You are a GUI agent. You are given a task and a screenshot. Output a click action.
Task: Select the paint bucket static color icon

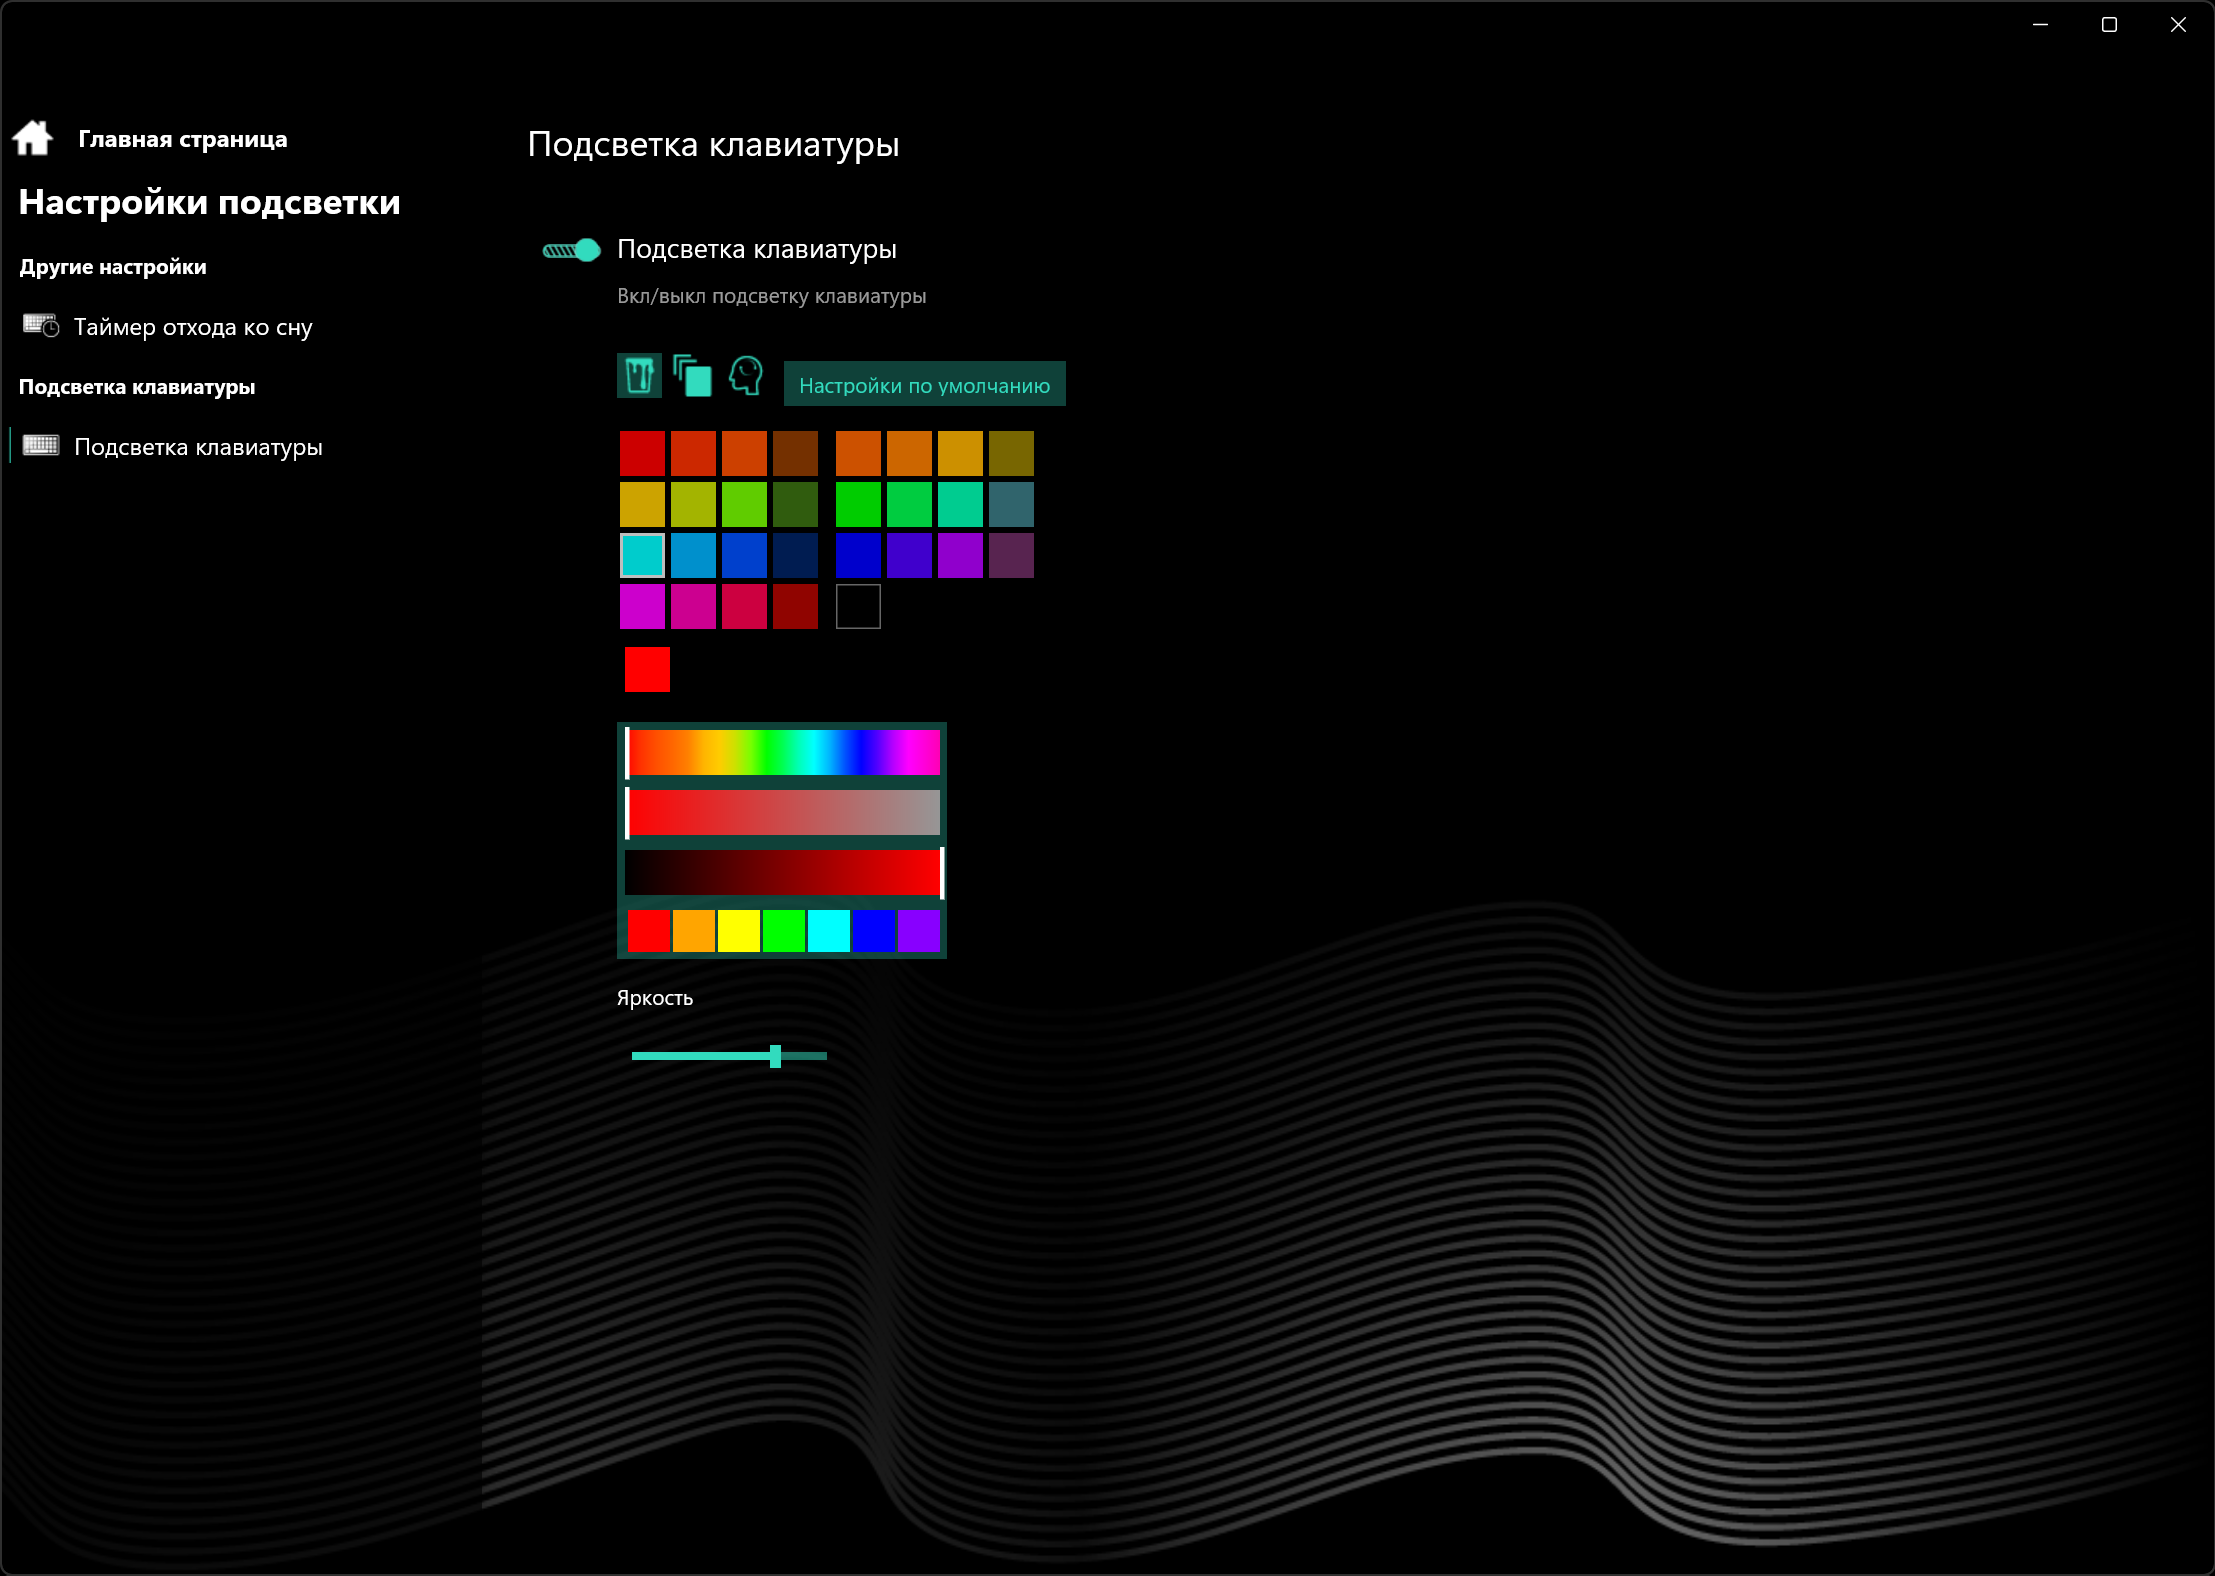tap(639, 376)
